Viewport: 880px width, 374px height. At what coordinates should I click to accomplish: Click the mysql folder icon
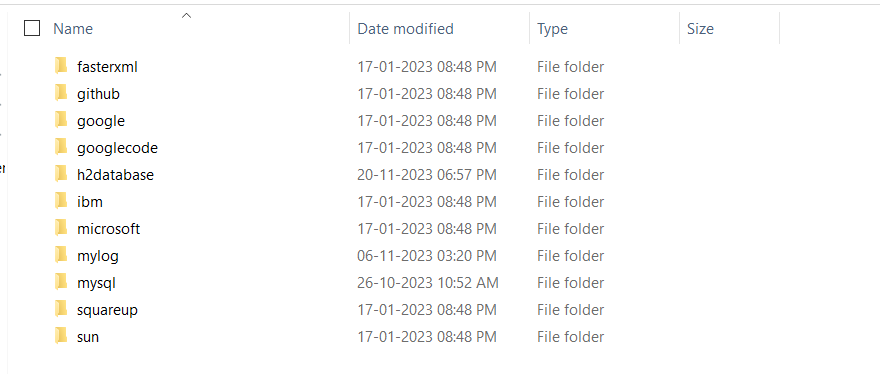click(61, 282)
